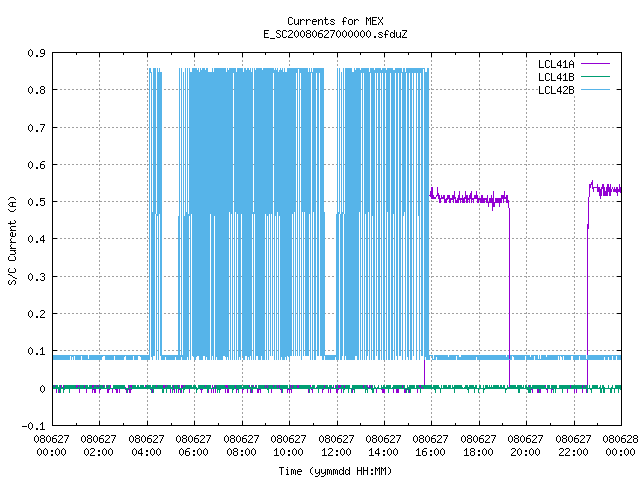Click the y-axis tick value 0.7
The height and width of the screenshot is (480, 640).
(x=36, y=128)
